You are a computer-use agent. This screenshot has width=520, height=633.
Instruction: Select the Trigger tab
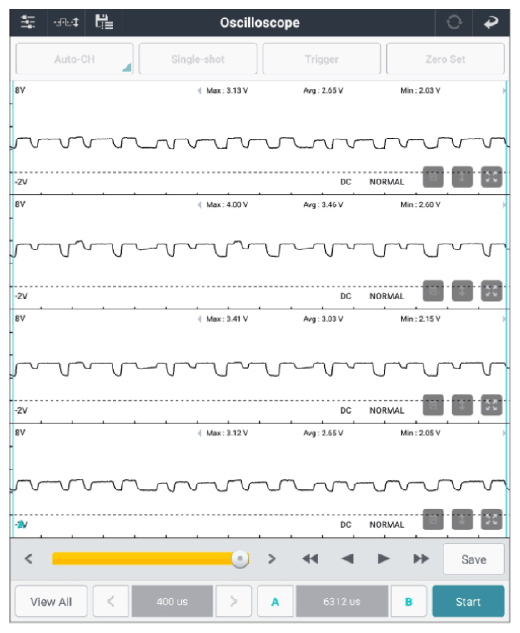coord(321,59)
